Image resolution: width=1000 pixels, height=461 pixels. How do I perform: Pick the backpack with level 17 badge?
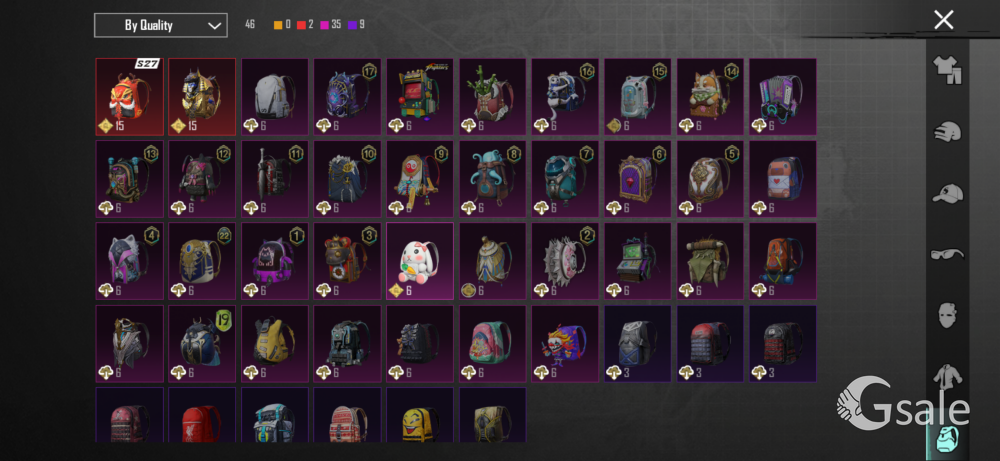pos(347,97)
